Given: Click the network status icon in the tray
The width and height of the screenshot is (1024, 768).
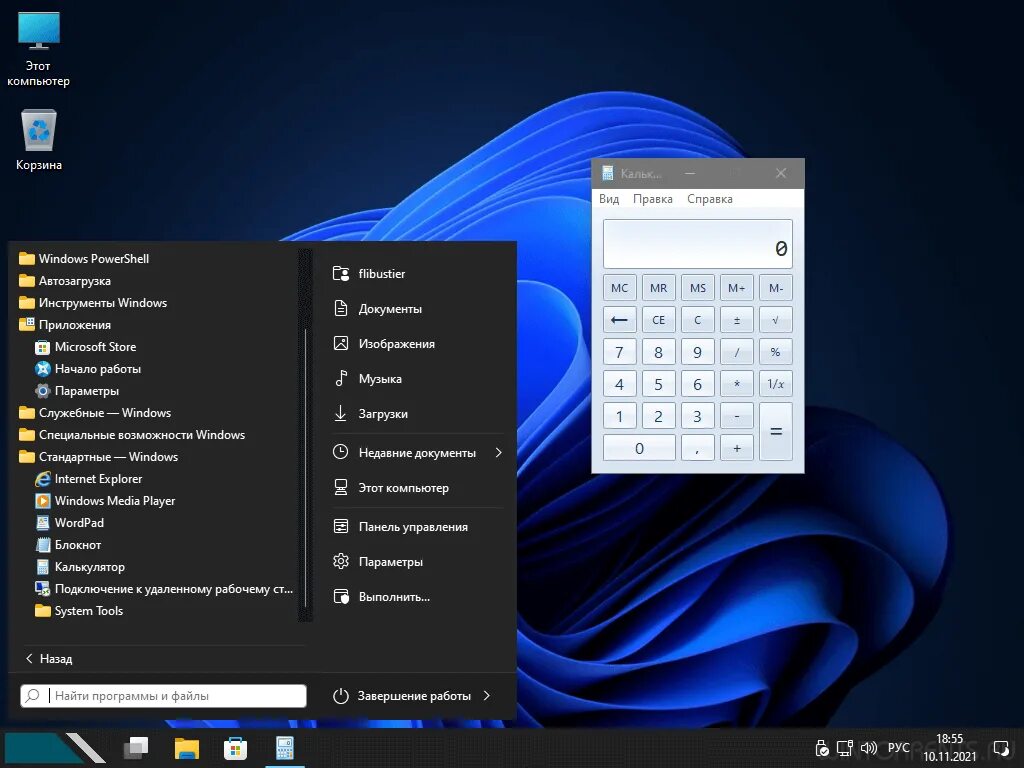Looking at the screenshot, I should point(844,747).
